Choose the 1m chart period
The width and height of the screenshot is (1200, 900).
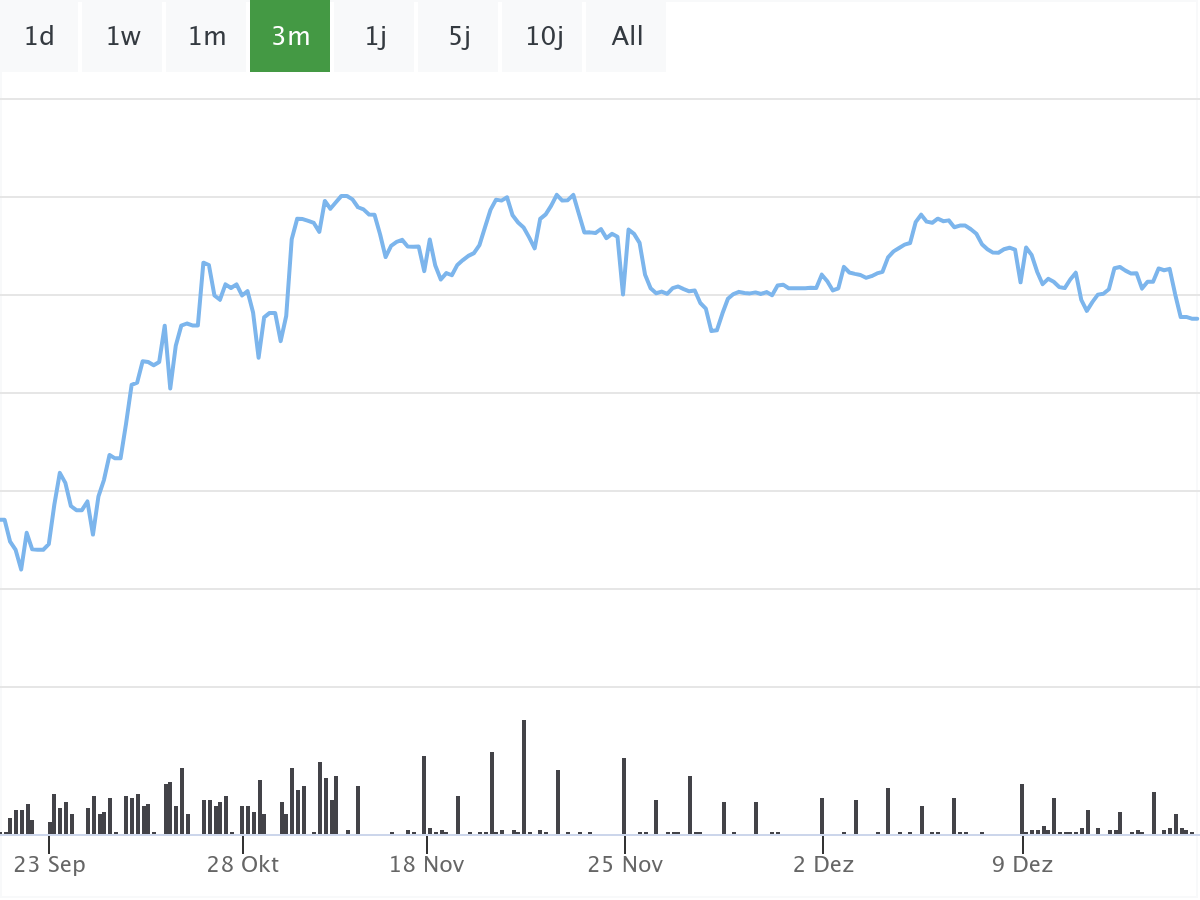(207, 37)
